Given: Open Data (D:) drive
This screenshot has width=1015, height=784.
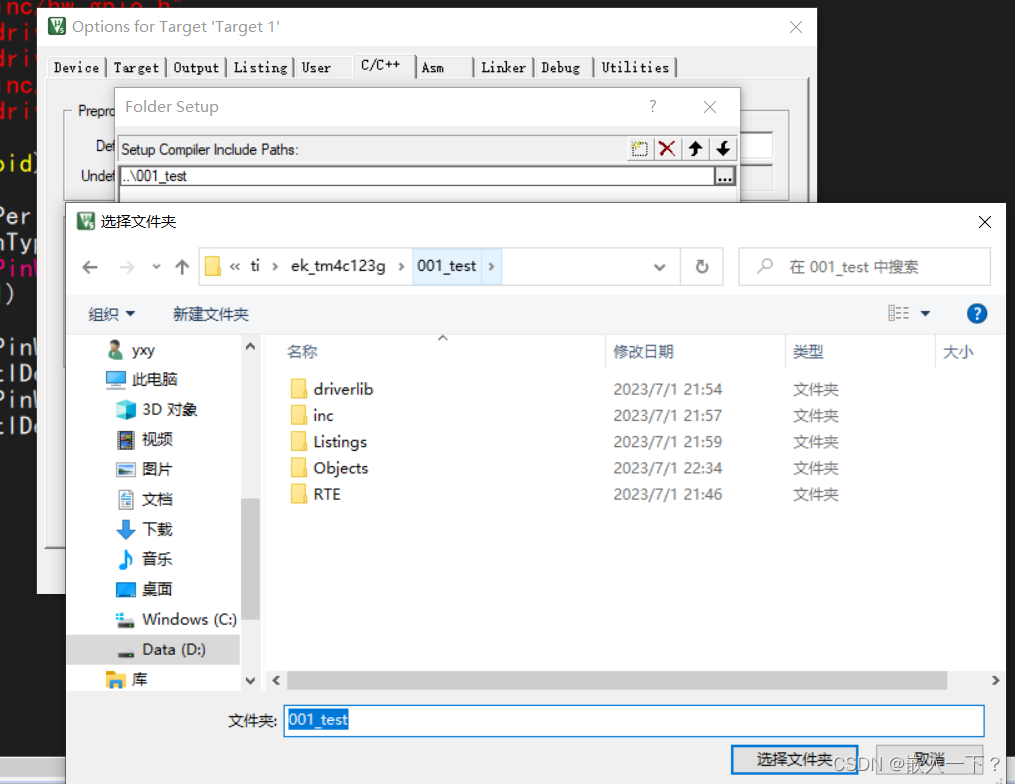Looking at the screenshot, I should 153,649.
